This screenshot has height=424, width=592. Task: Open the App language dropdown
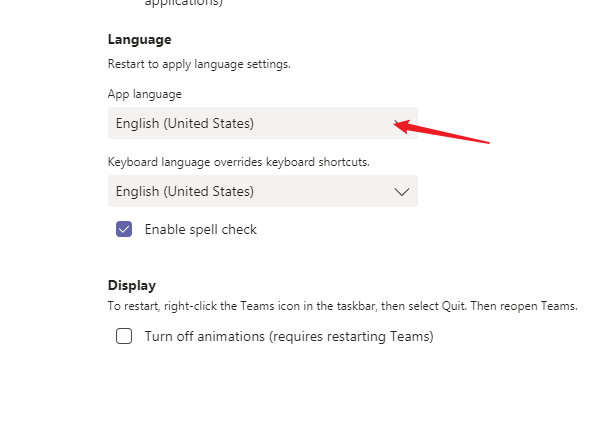tap(263, 123)
